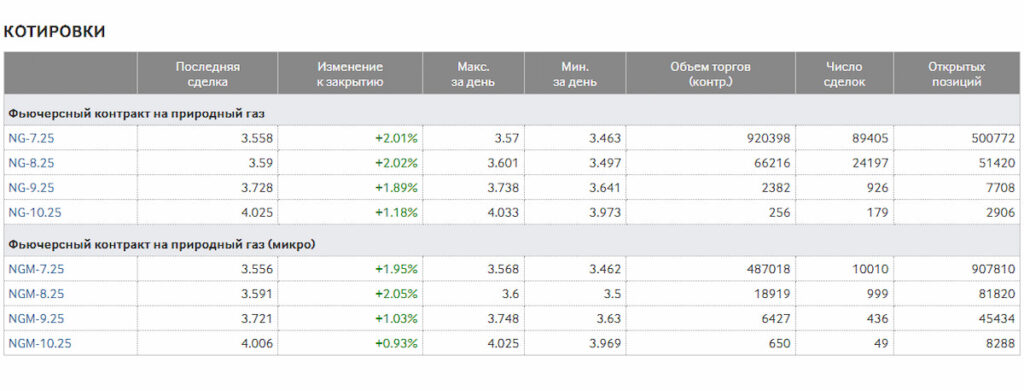Open the NGM-8.25 micro contract link
Screen dimensions: 1024x391
point(36,294)
